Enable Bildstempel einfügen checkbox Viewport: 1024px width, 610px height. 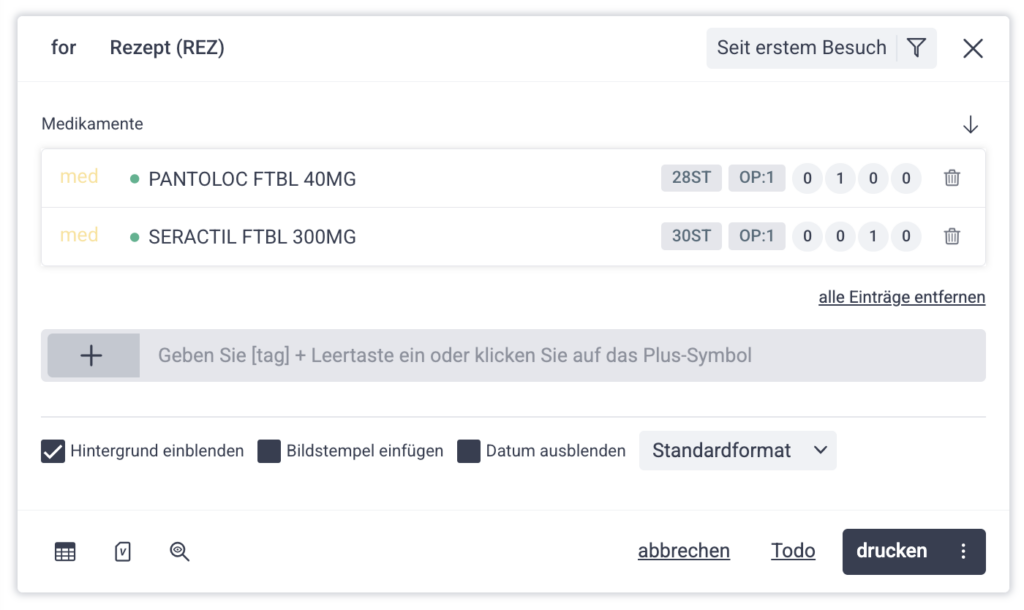269,451
